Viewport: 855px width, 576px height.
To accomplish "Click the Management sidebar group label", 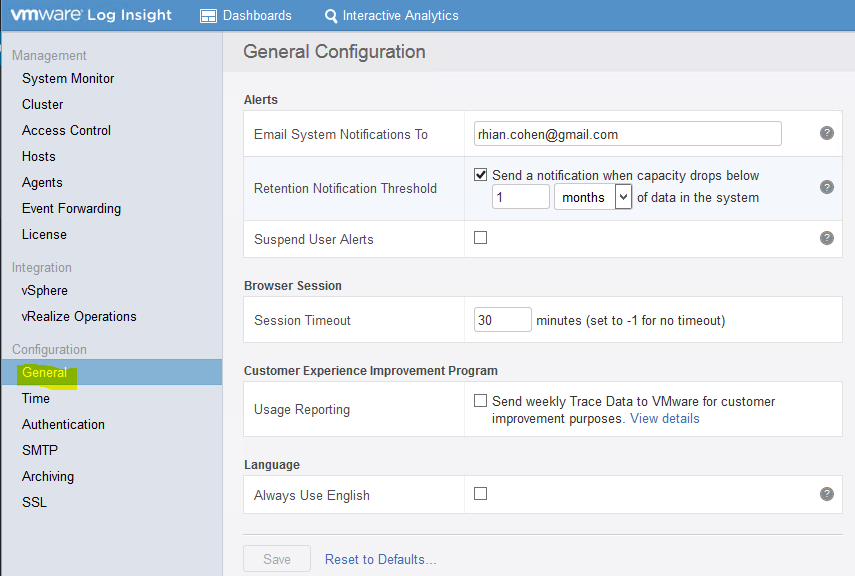I will [x=49, y=56].
